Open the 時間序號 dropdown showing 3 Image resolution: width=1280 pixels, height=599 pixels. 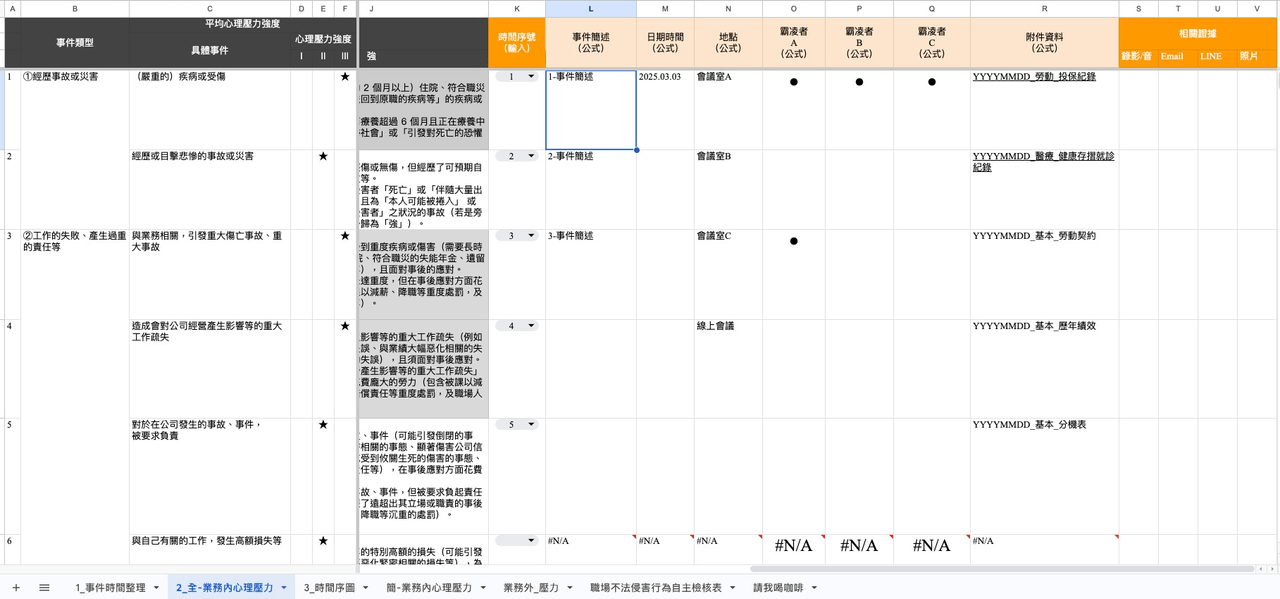click(517, 236)
